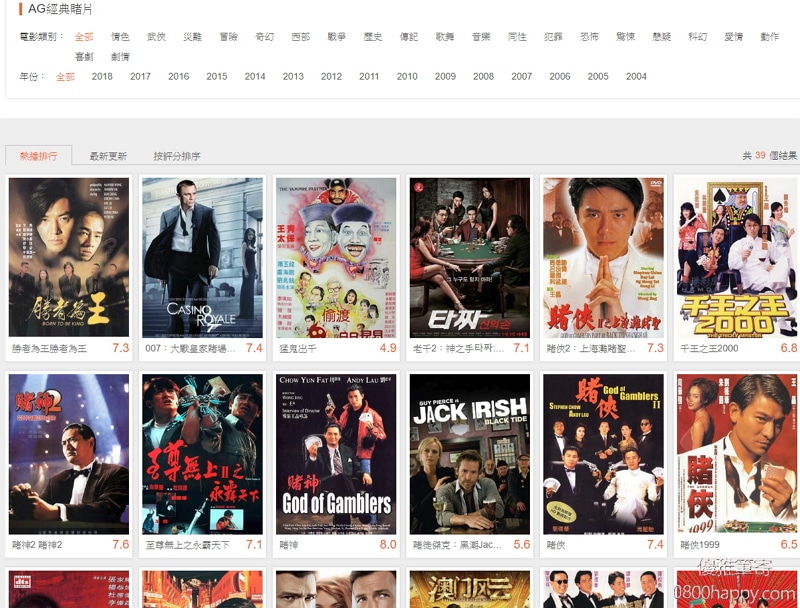Viewport: 800px width, 608px height.
Task: Select the 恐怖 genre
Action: tap(589, 37)
